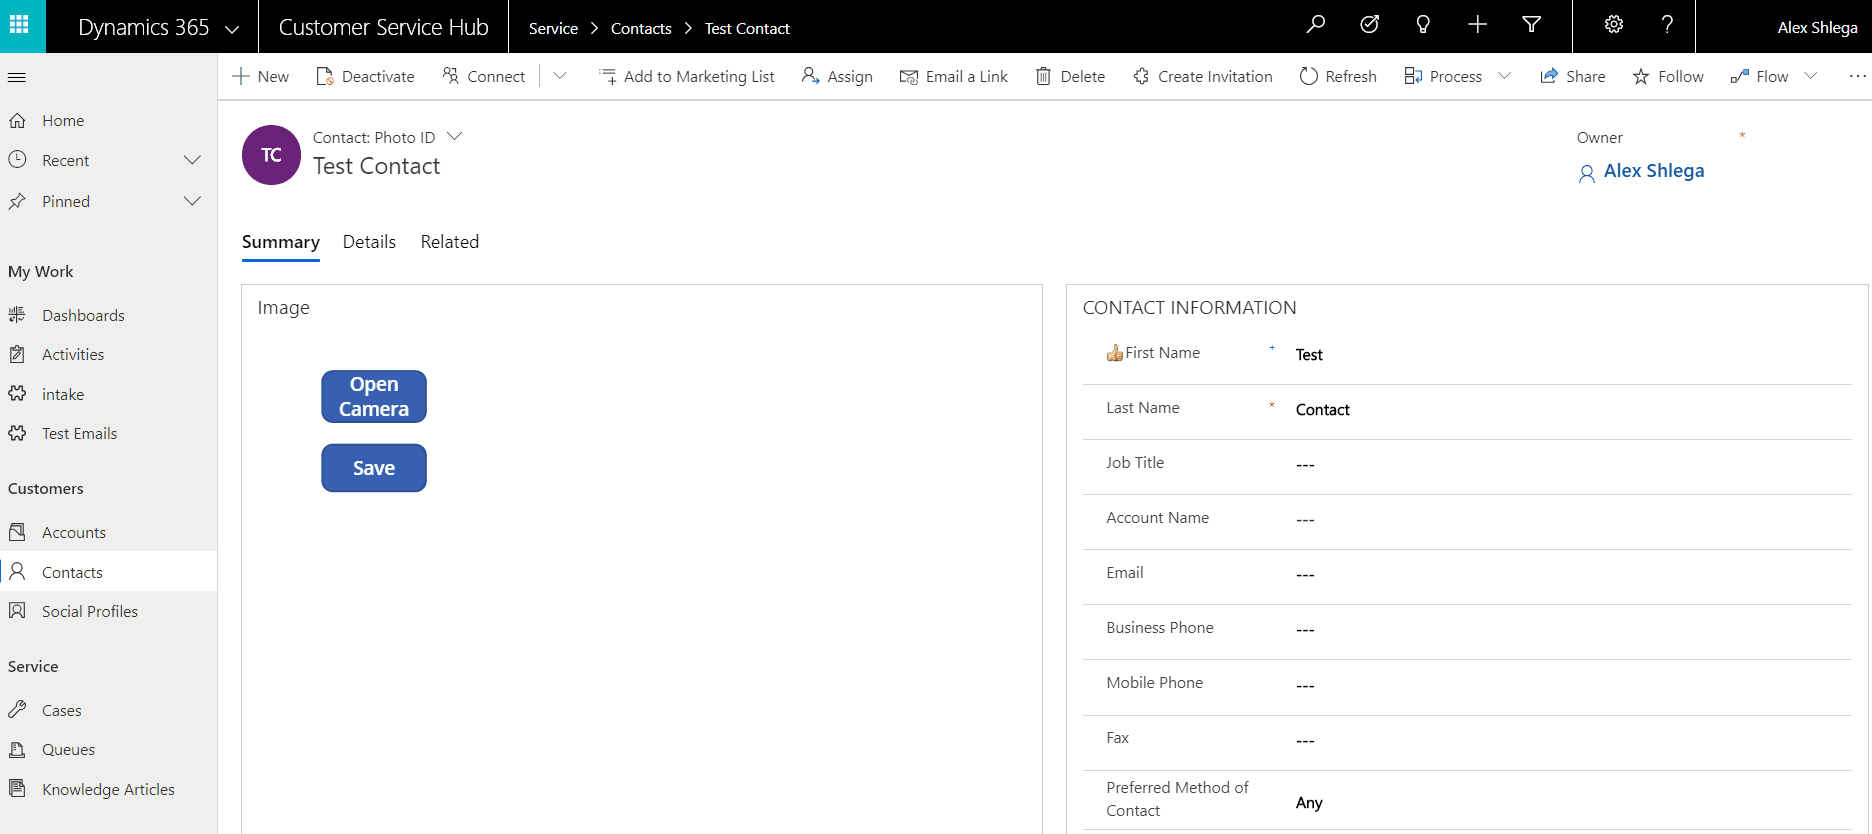Click the search magnifier icon
The width and height of the screenshot is (1872, 834).
pyautogui.click(x=1316, y=25)
